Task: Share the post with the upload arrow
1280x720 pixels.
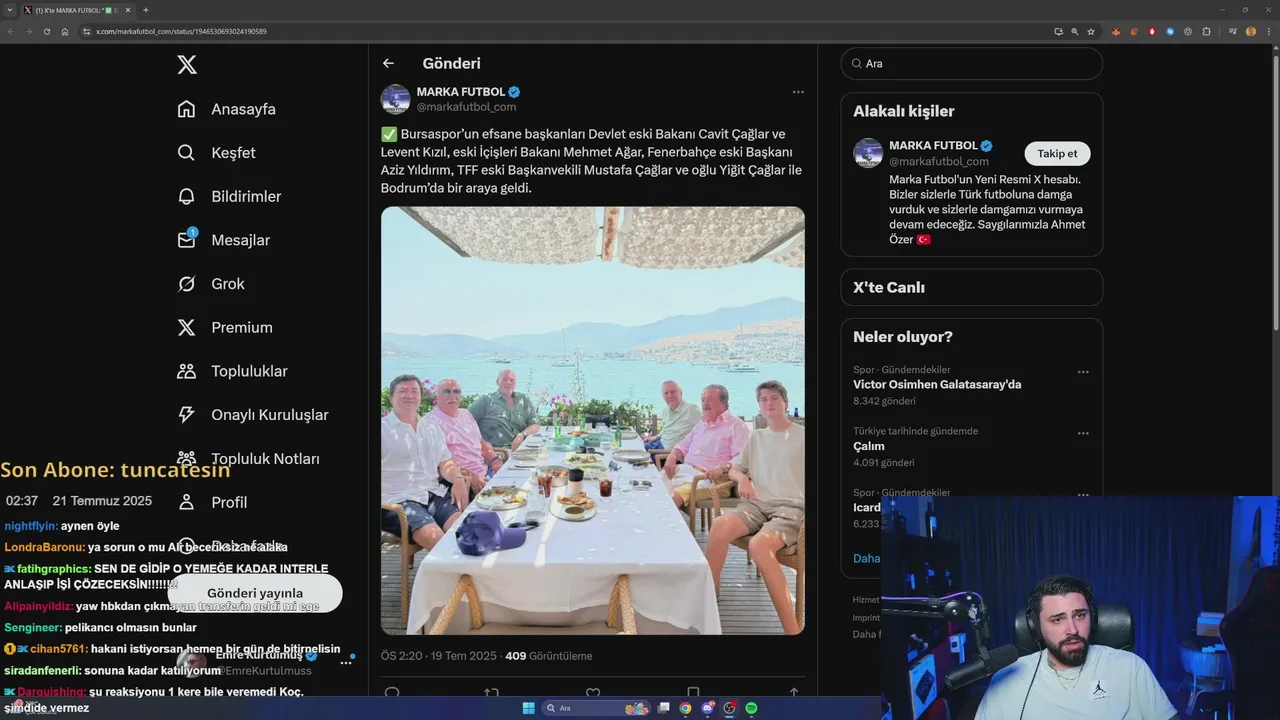Action: 794,692
